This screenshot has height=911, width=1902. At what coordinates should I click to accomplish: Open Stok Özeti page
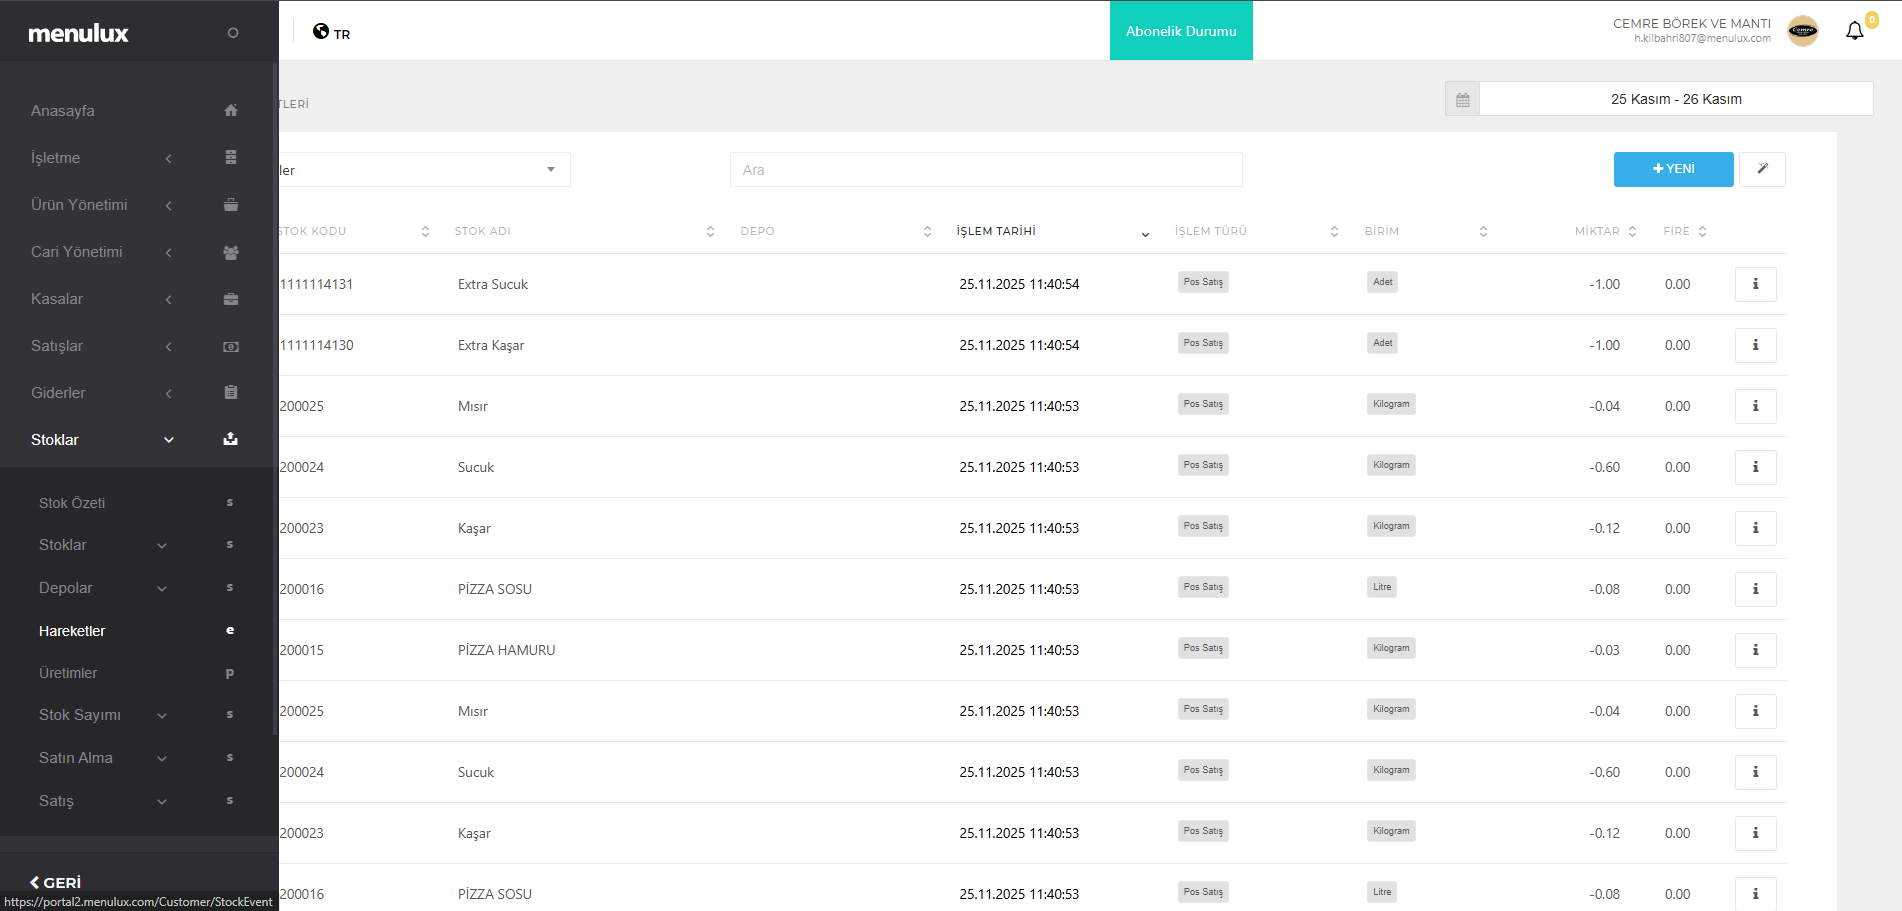(x=72, y=503)
